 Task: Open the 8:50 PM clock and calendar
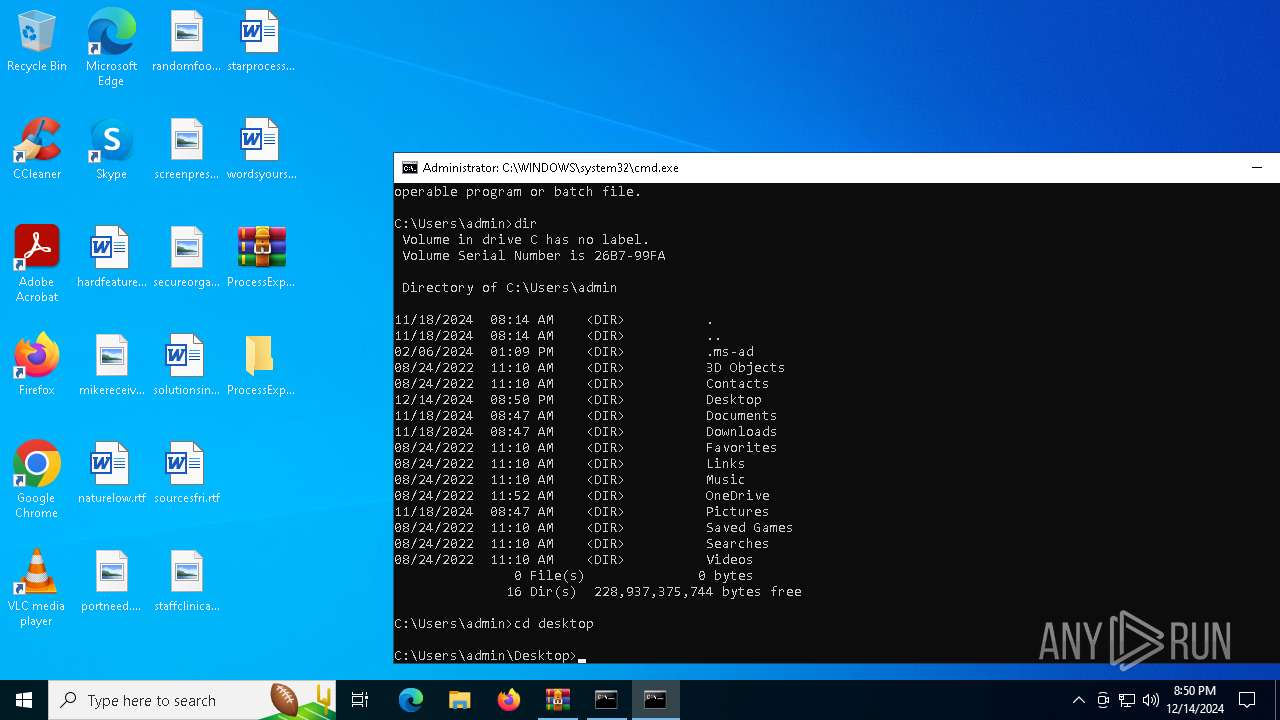pos(1194,700)
